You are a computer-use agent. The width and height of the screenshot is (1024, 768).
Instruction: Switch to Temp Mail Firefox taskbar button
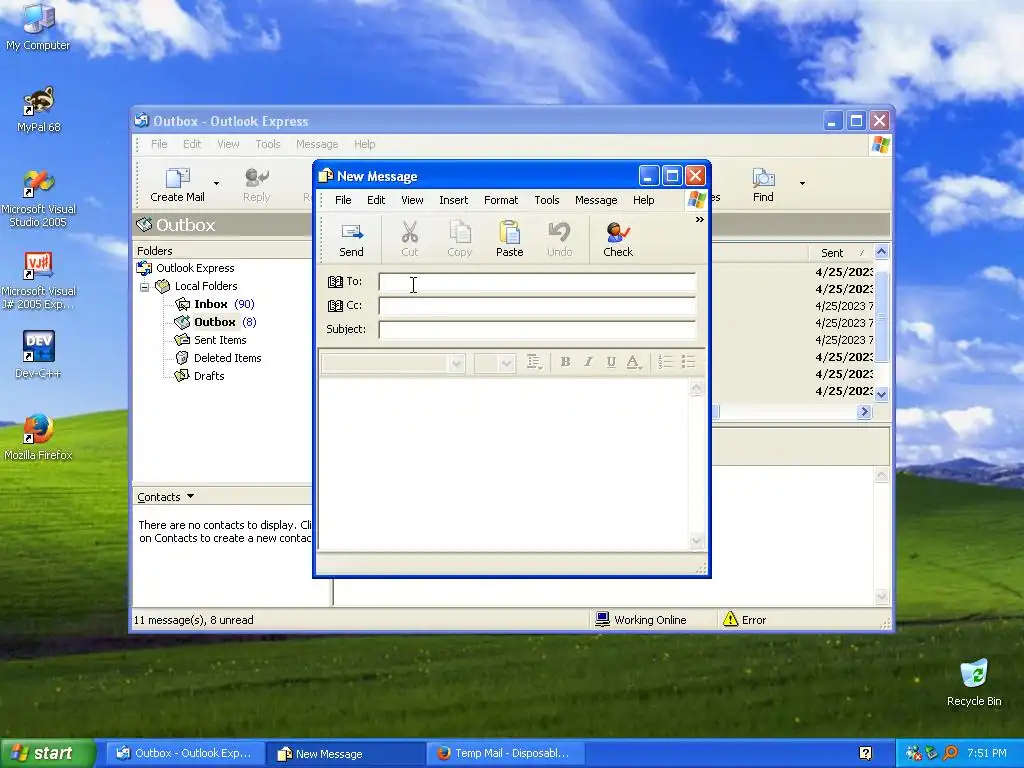pyautogui.click(x=505, y=754)
